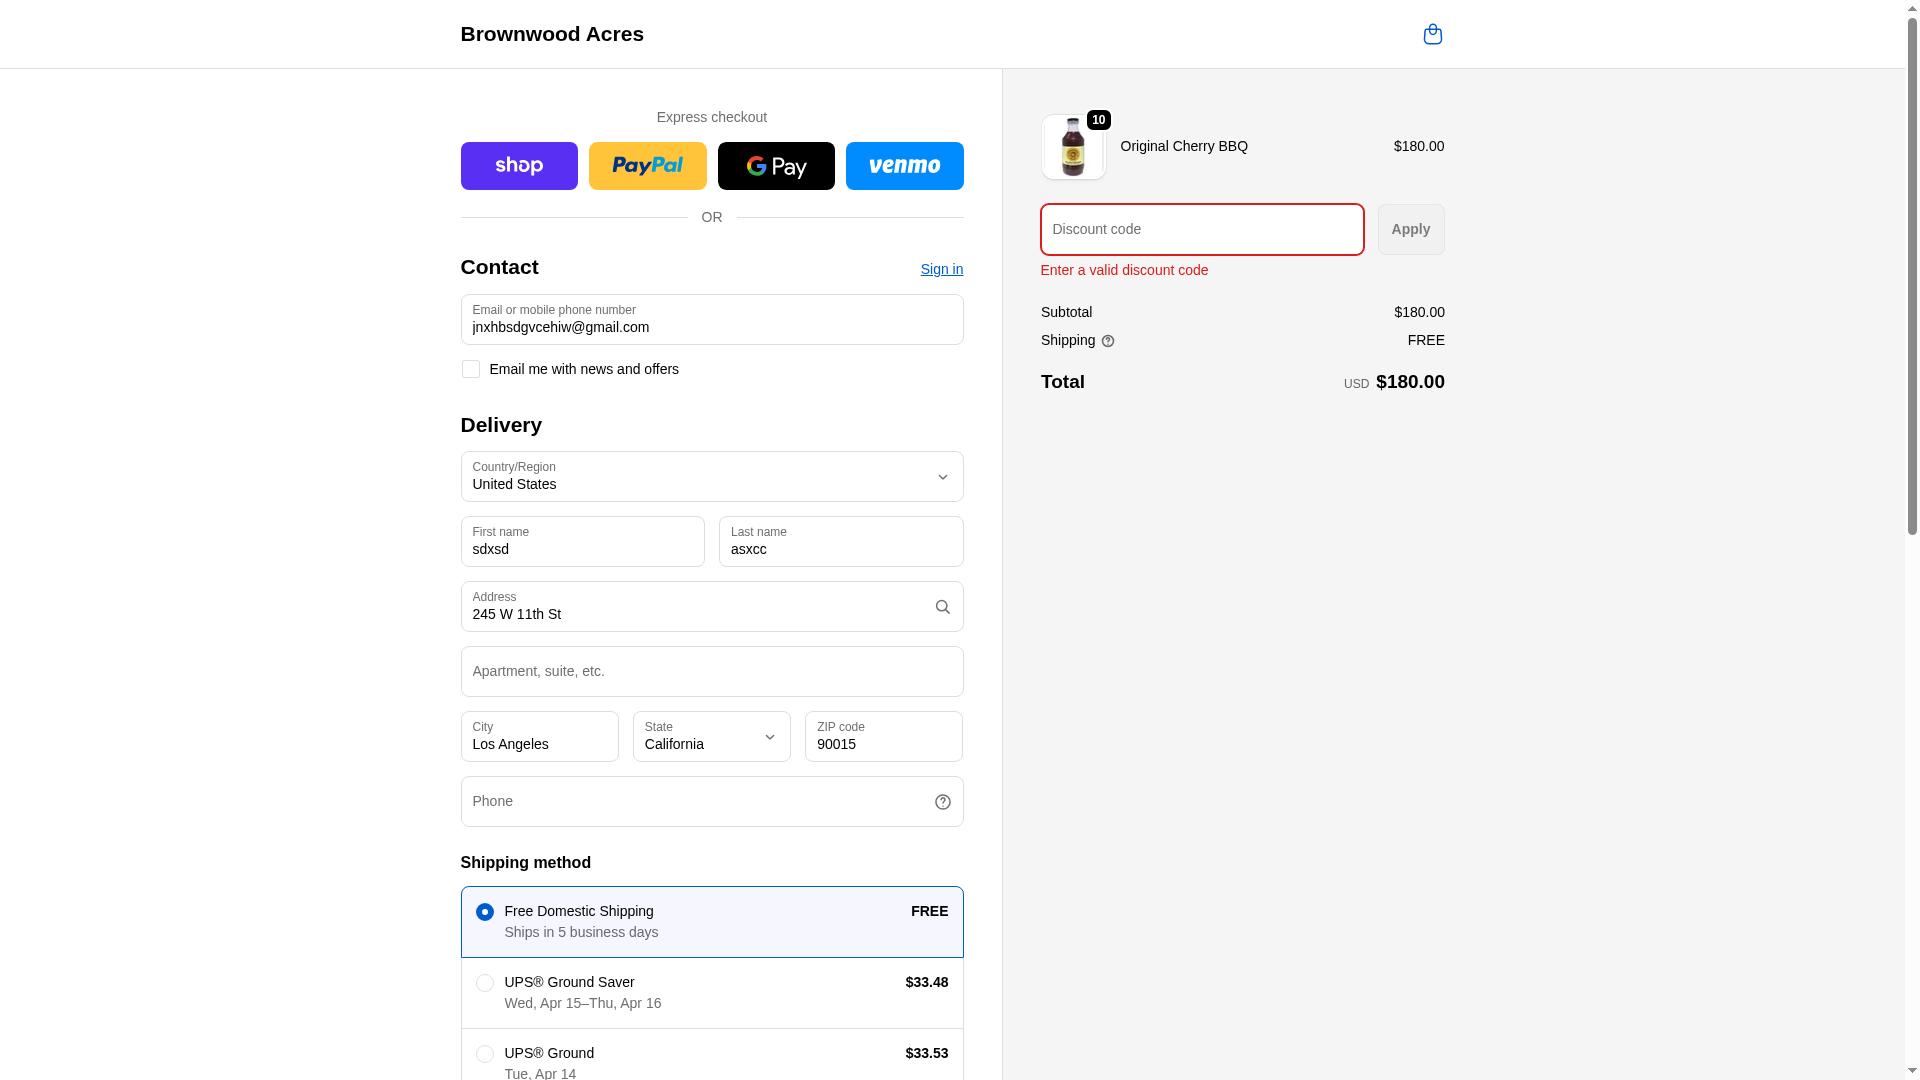Viewport: 1920px width, 1080px height.
Task: Check out using Venmo
Action: tap(904, 166)
